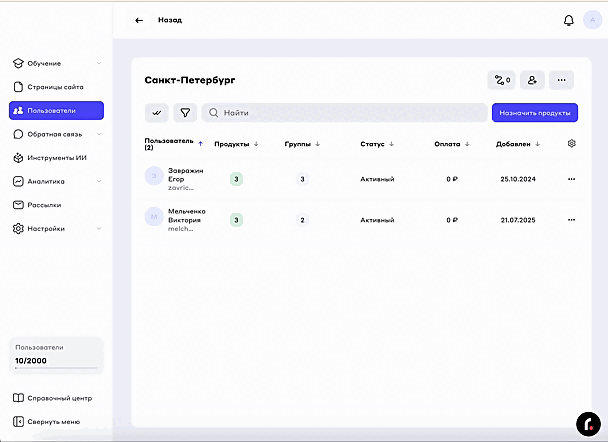The height and width of the screenshot is (442, 608).
Task: Expand the Обратная связь sidebar section
Action: coord(57,134)
